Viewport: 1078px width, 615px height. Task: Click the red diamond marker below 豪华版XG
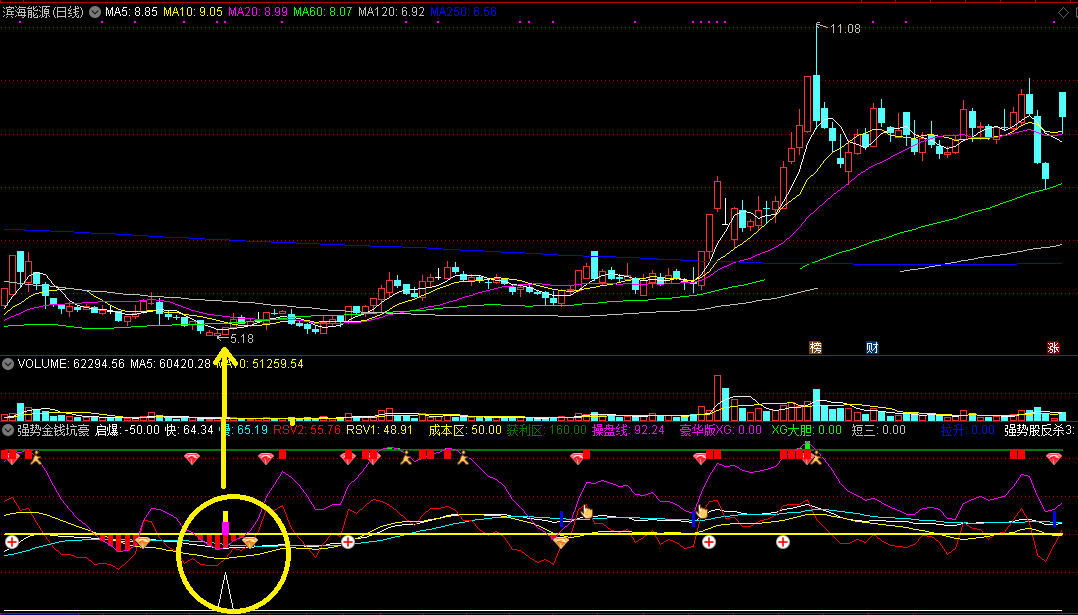point(701,458)
